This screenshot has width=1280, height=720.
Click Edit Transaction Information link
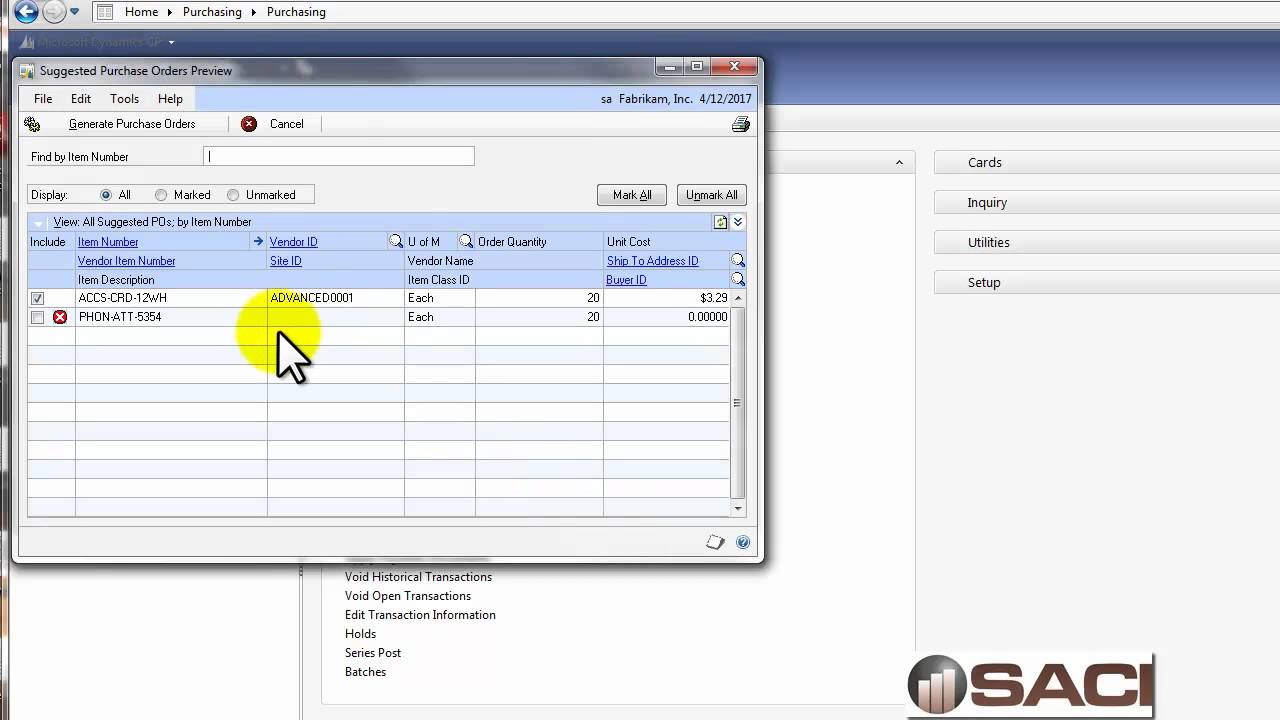pyautogui.click(x=420, y=615)
